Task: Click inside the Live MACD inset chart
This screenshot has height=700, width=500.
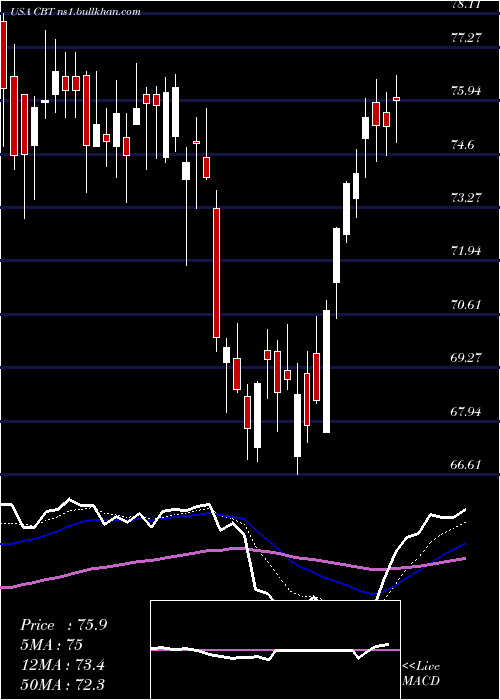Action: click(275, 650)
